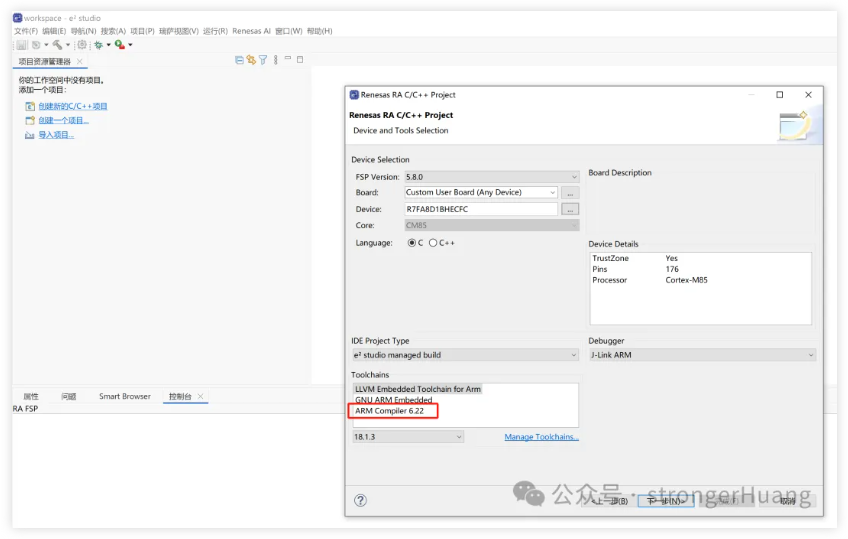The height and width of the screenshot is (539, 848).
Task: Select the C++ language radio button
Action: click(433, 243)
